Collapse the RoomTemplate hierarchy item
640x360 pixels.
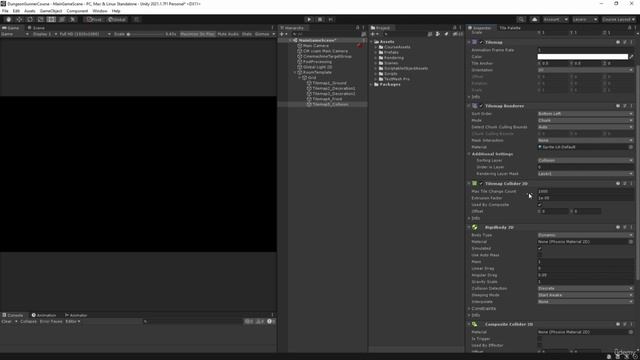click(295, 72)
